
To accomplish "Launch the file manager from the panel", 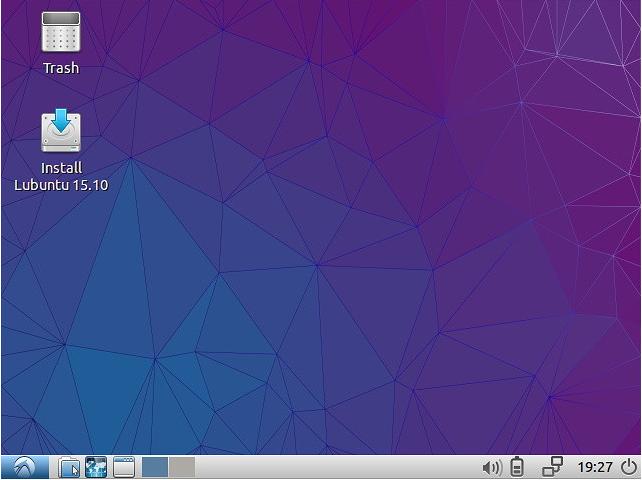I will (x=69, y=467).
